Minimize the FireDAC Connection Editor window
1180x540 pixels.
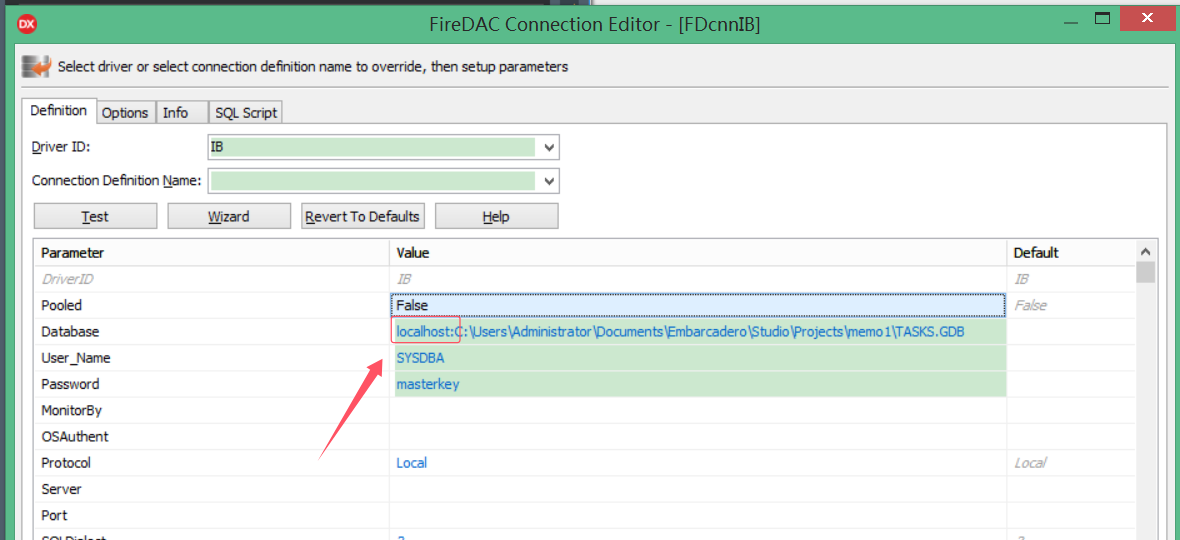click(x=1072, y=21)
